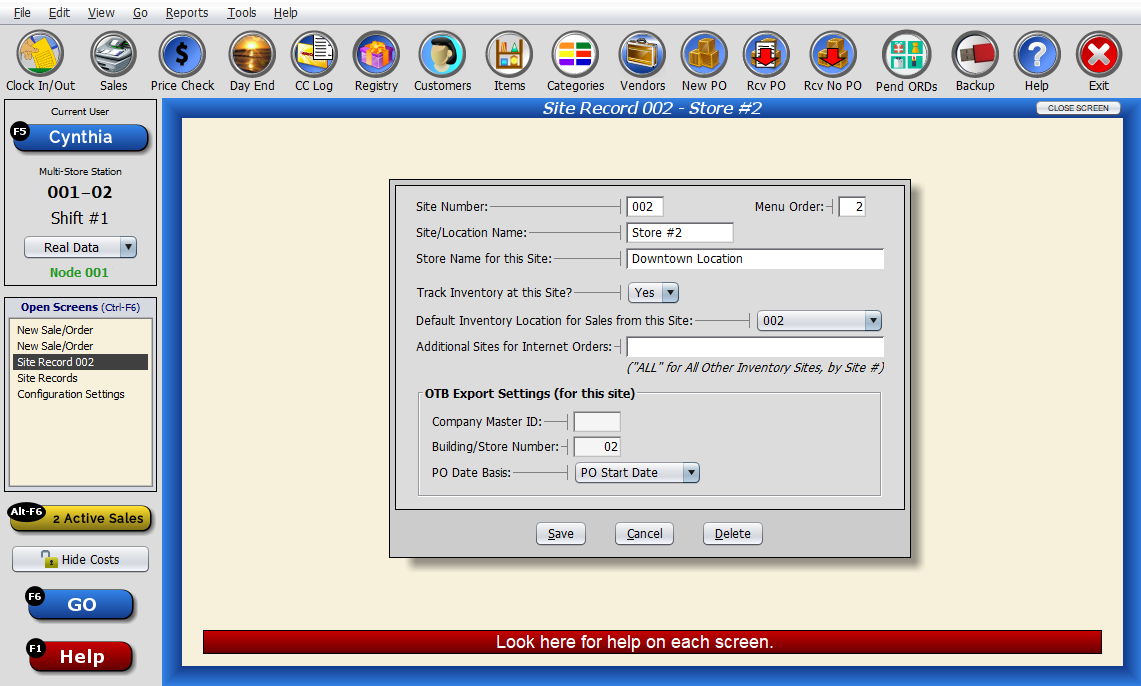Click the red help message bar

click(x=652, y=642)
